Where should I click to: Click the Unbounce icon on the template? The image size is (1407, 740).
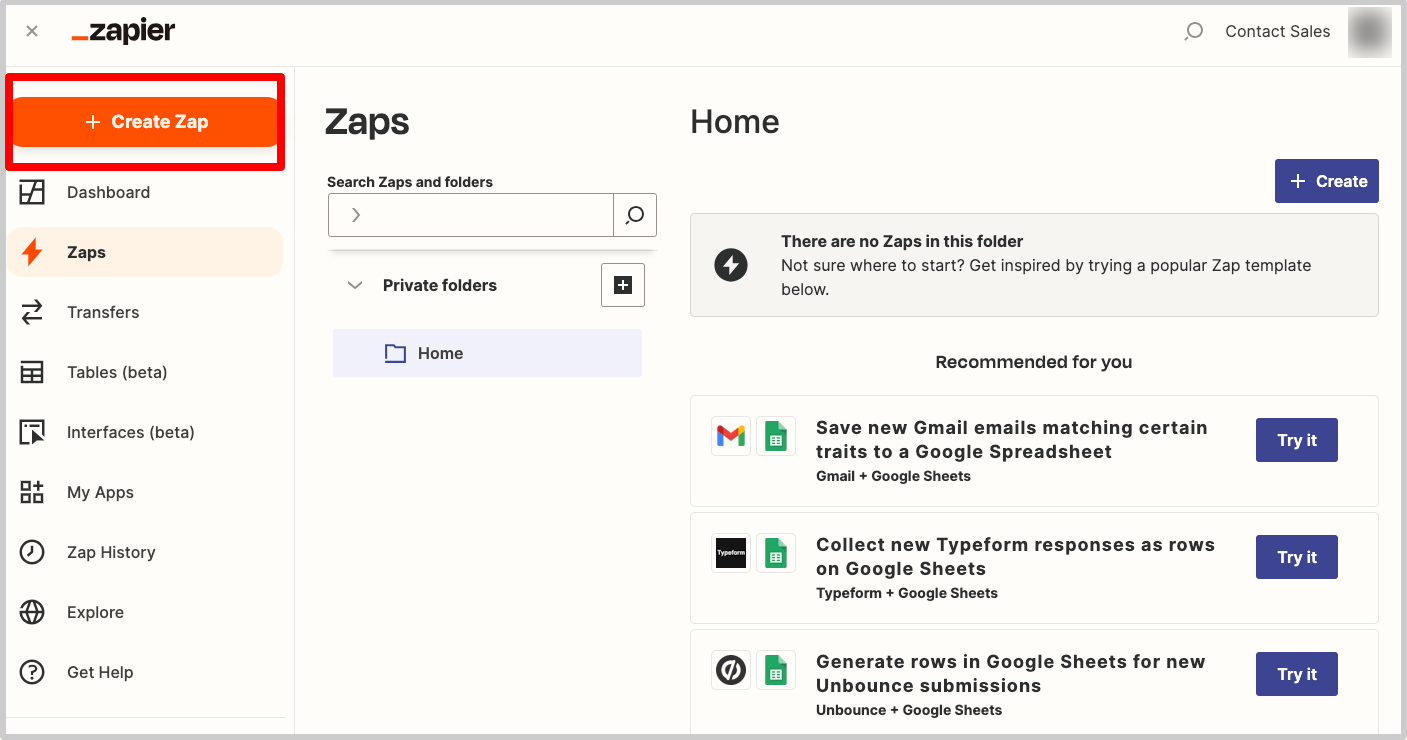click(x=731, y=670)
